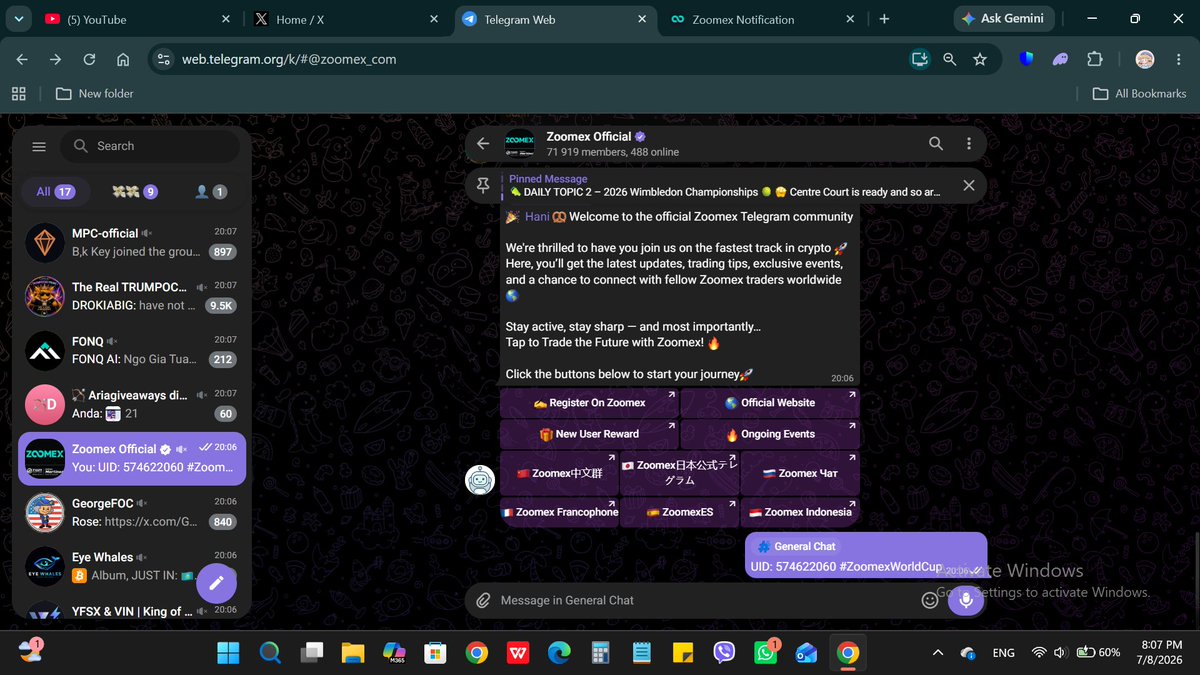Click the #ZoomexWorldCup hashtag
The width and height of the screenshot is (1200, 675).
(x=891, y=567)
